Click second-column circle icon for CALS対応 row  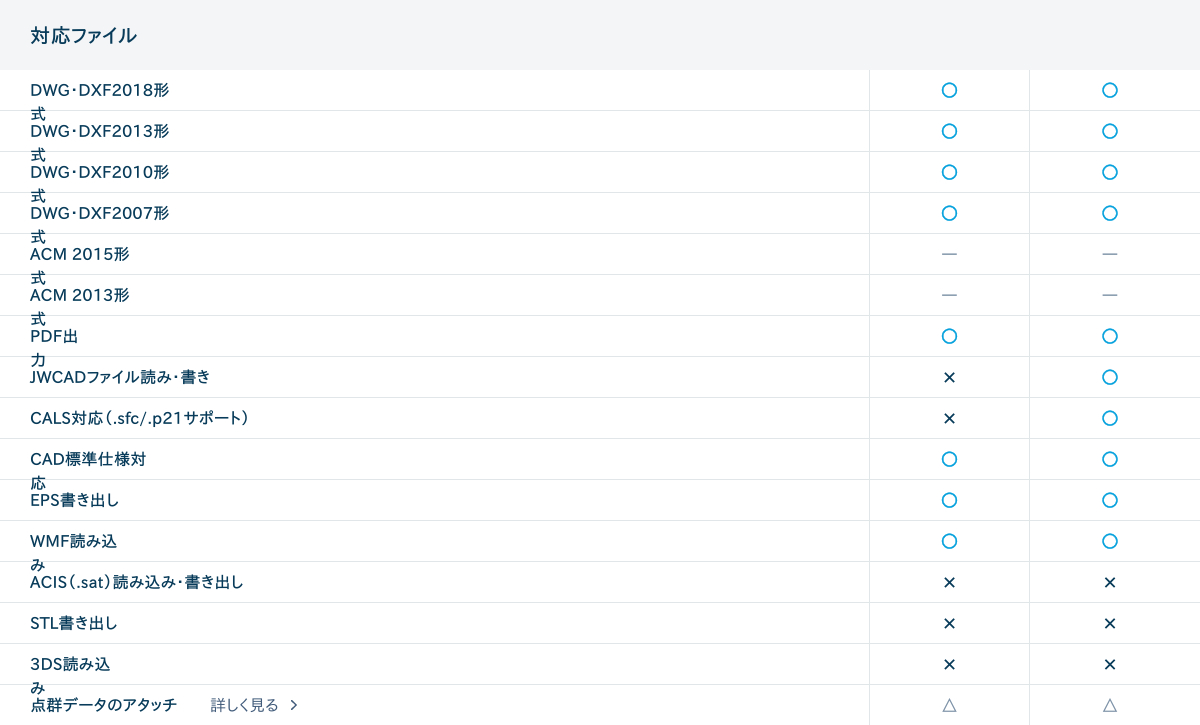pyautogui.click(x=1109, y=418)
